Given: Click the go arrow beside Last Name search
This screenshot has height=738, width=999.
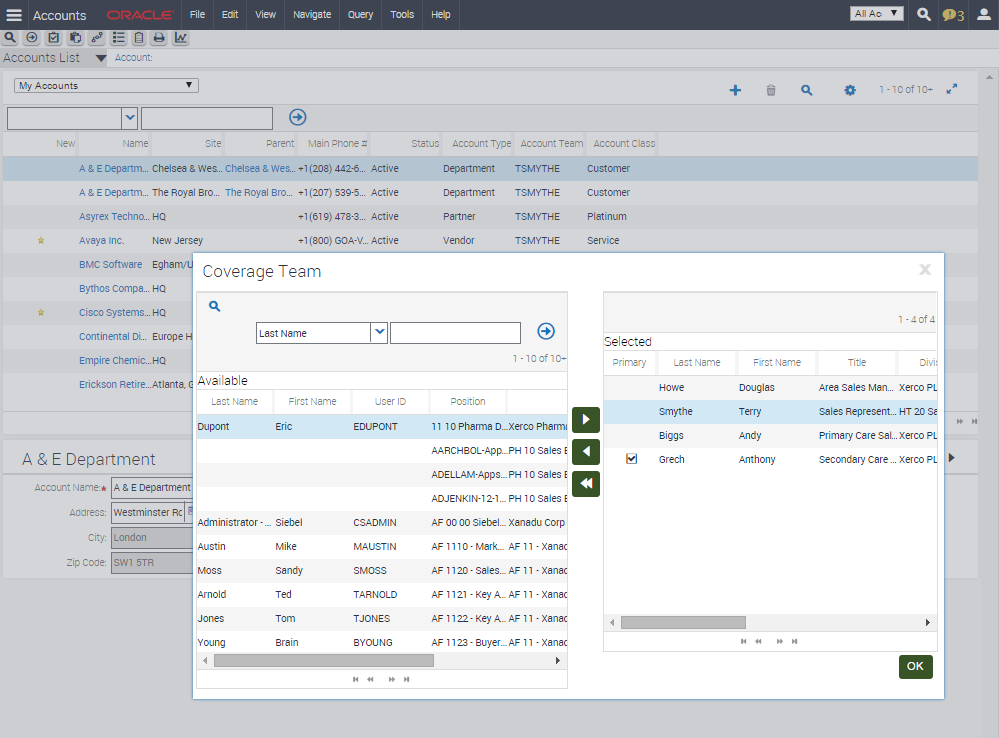Looking at the screenshot, I should (546, 331).
